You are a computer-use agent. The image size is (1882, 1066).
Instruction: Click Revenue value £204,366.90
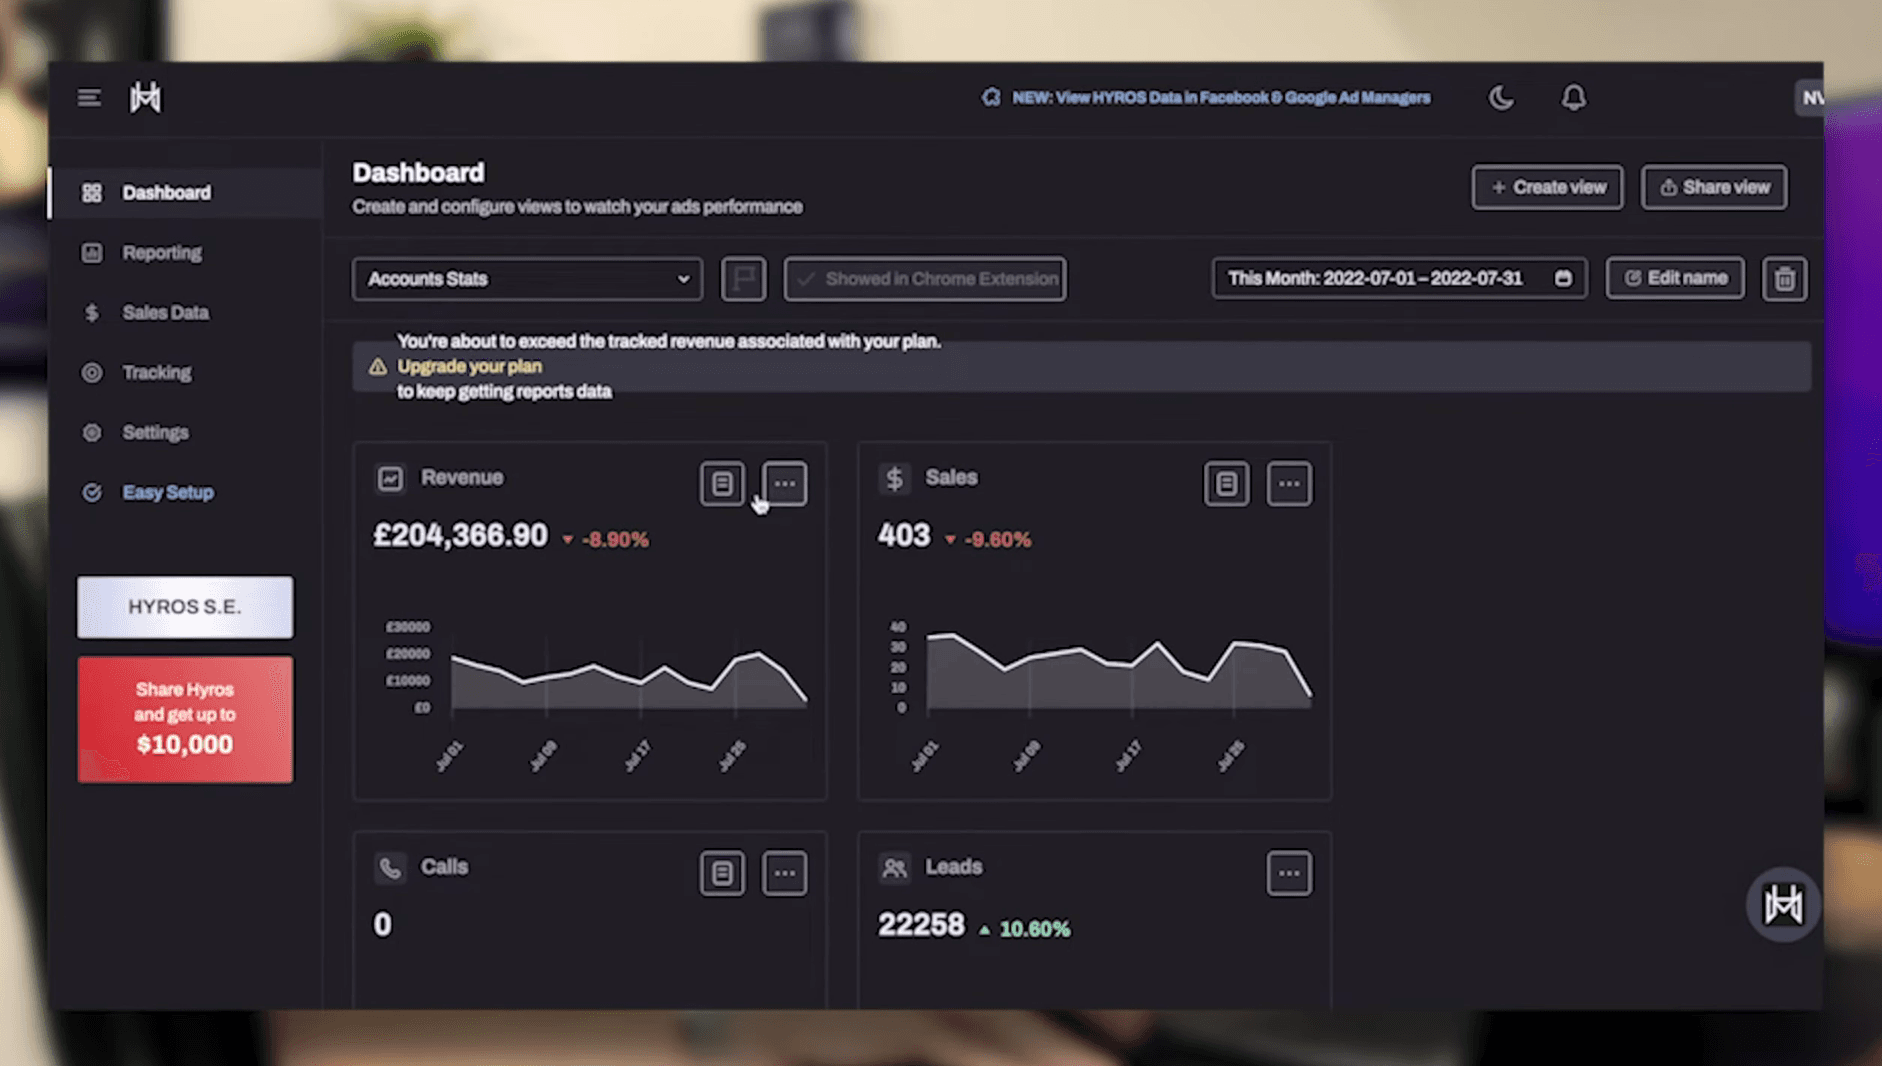pos(460,536)
